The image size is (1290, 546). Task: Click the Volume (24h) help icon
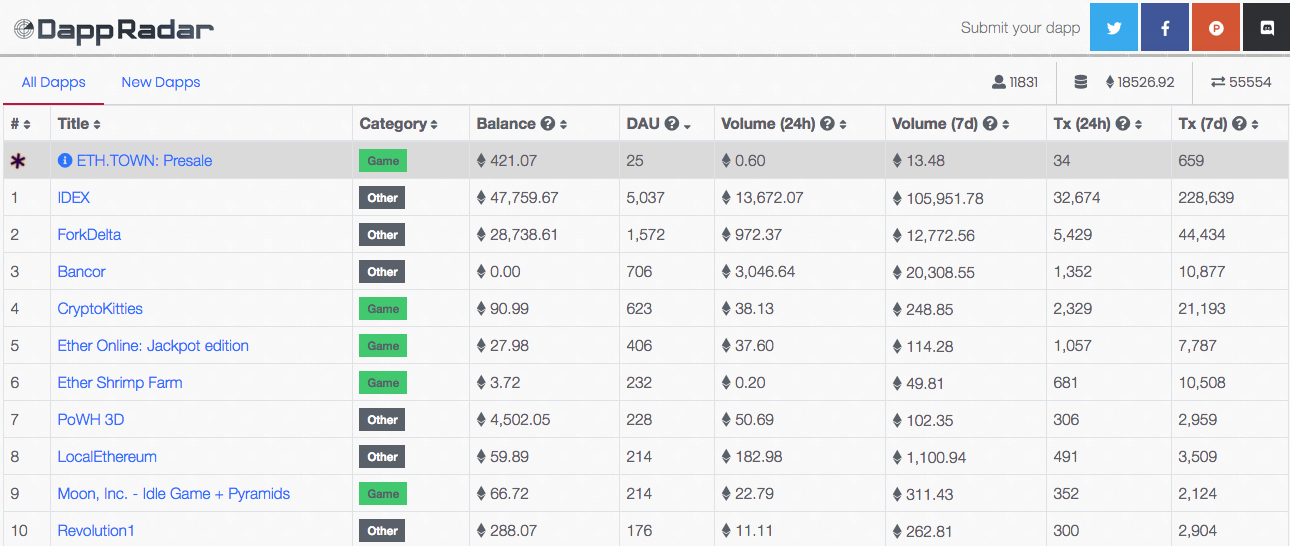[x=827, y=124]
